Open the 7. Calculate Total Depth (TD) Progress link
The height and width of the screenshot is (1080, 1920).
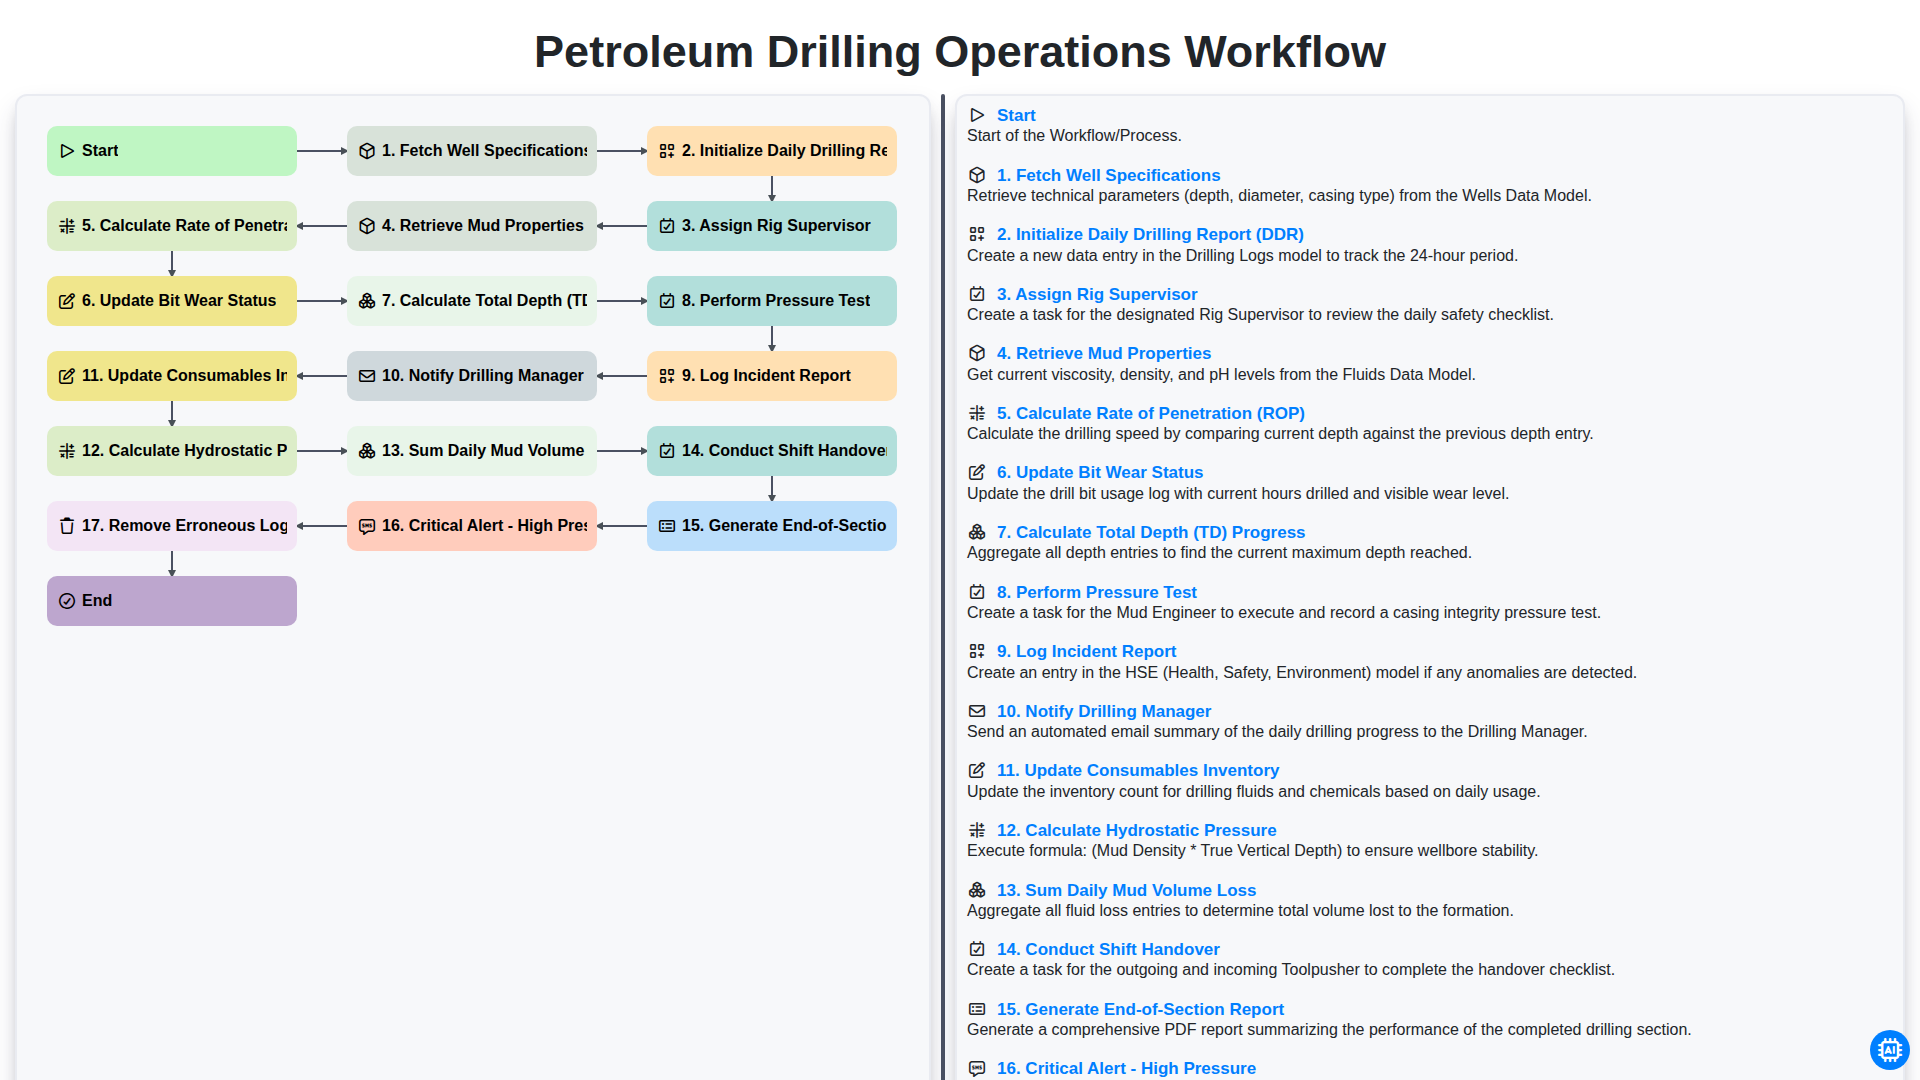coord(1151,532)
